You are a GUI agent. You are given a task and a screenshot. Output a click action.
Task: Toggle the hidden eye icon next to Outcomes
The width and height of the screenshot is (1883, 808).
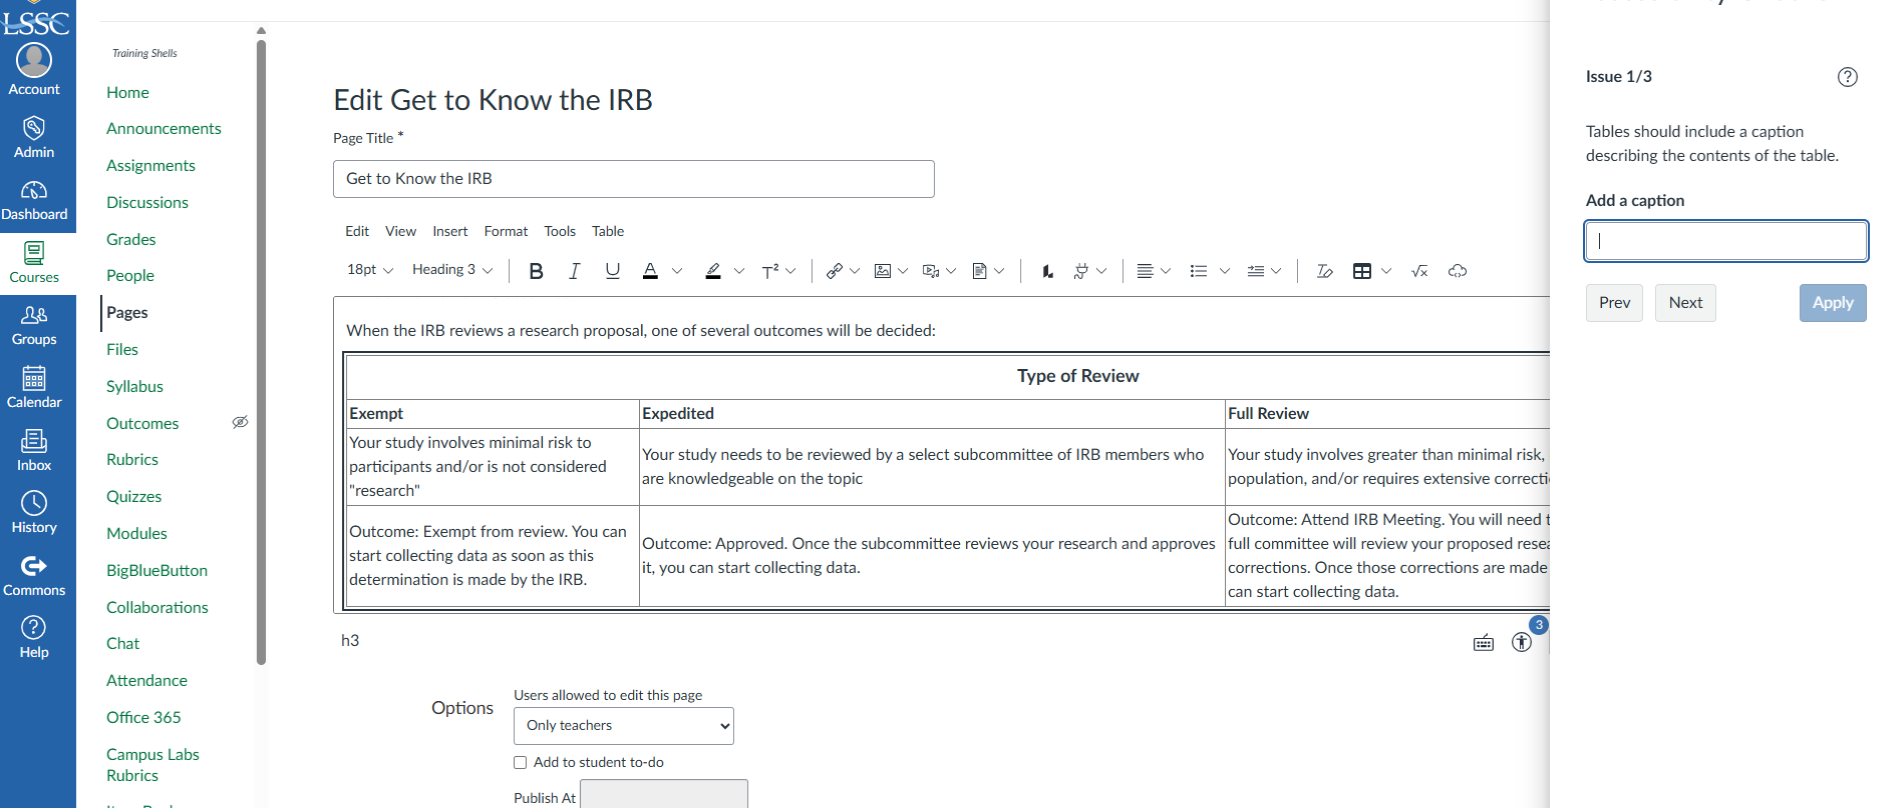(240, 422)
